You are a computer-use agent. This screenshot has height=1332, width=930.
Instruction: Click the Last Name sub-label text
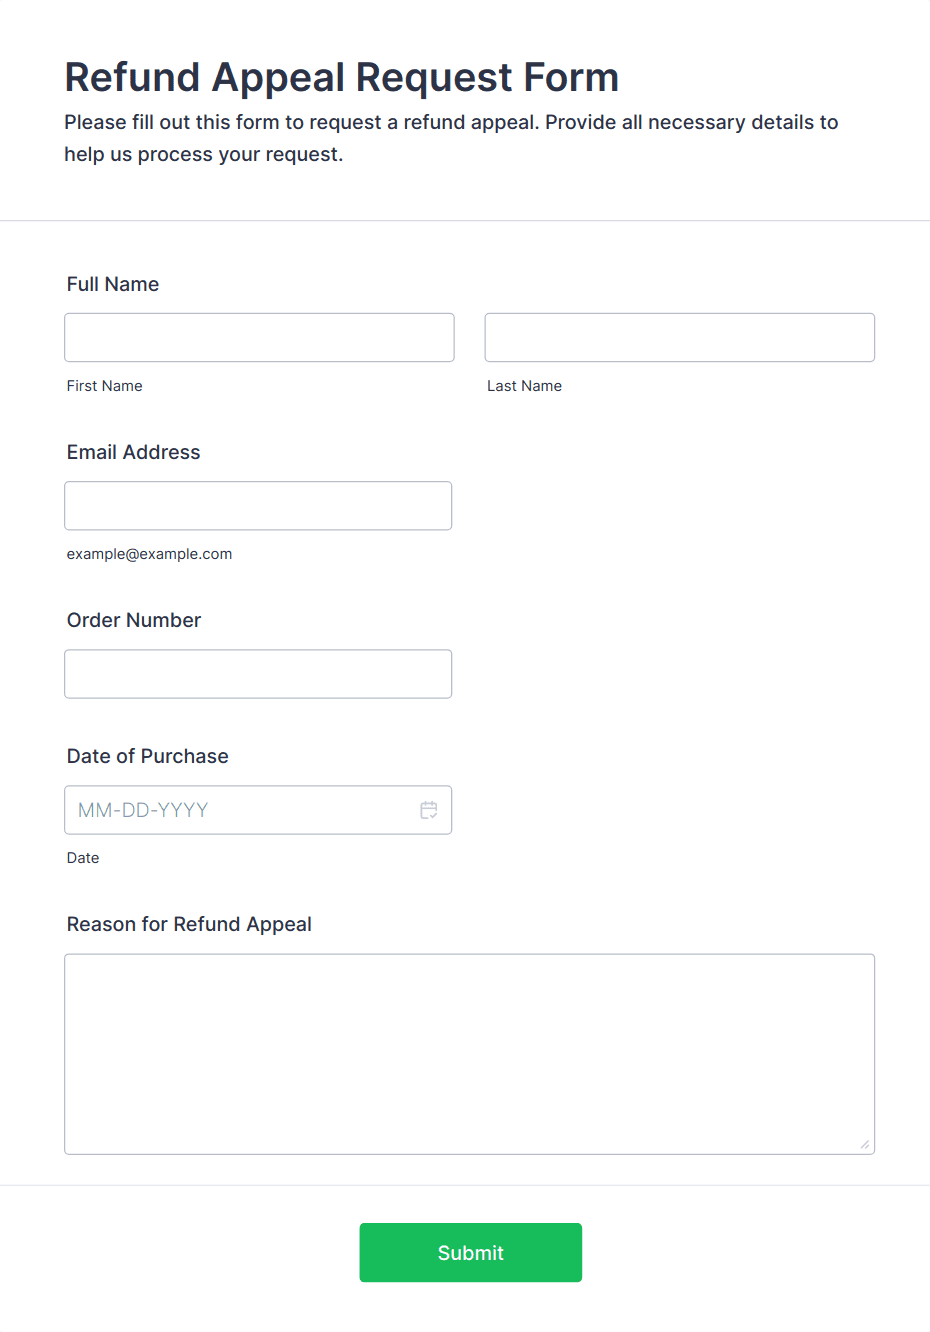click(x=525, y=386)
